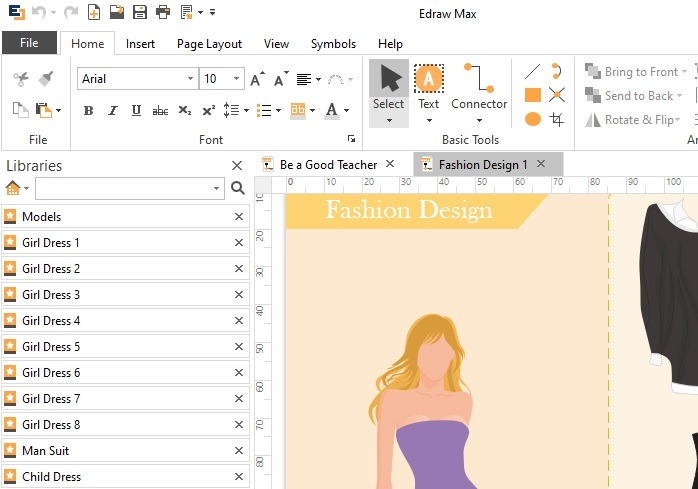Viewport: 698px width, 489px height.
Task: Select the Rectangle shape tool
Action: (x=533, y=95)
